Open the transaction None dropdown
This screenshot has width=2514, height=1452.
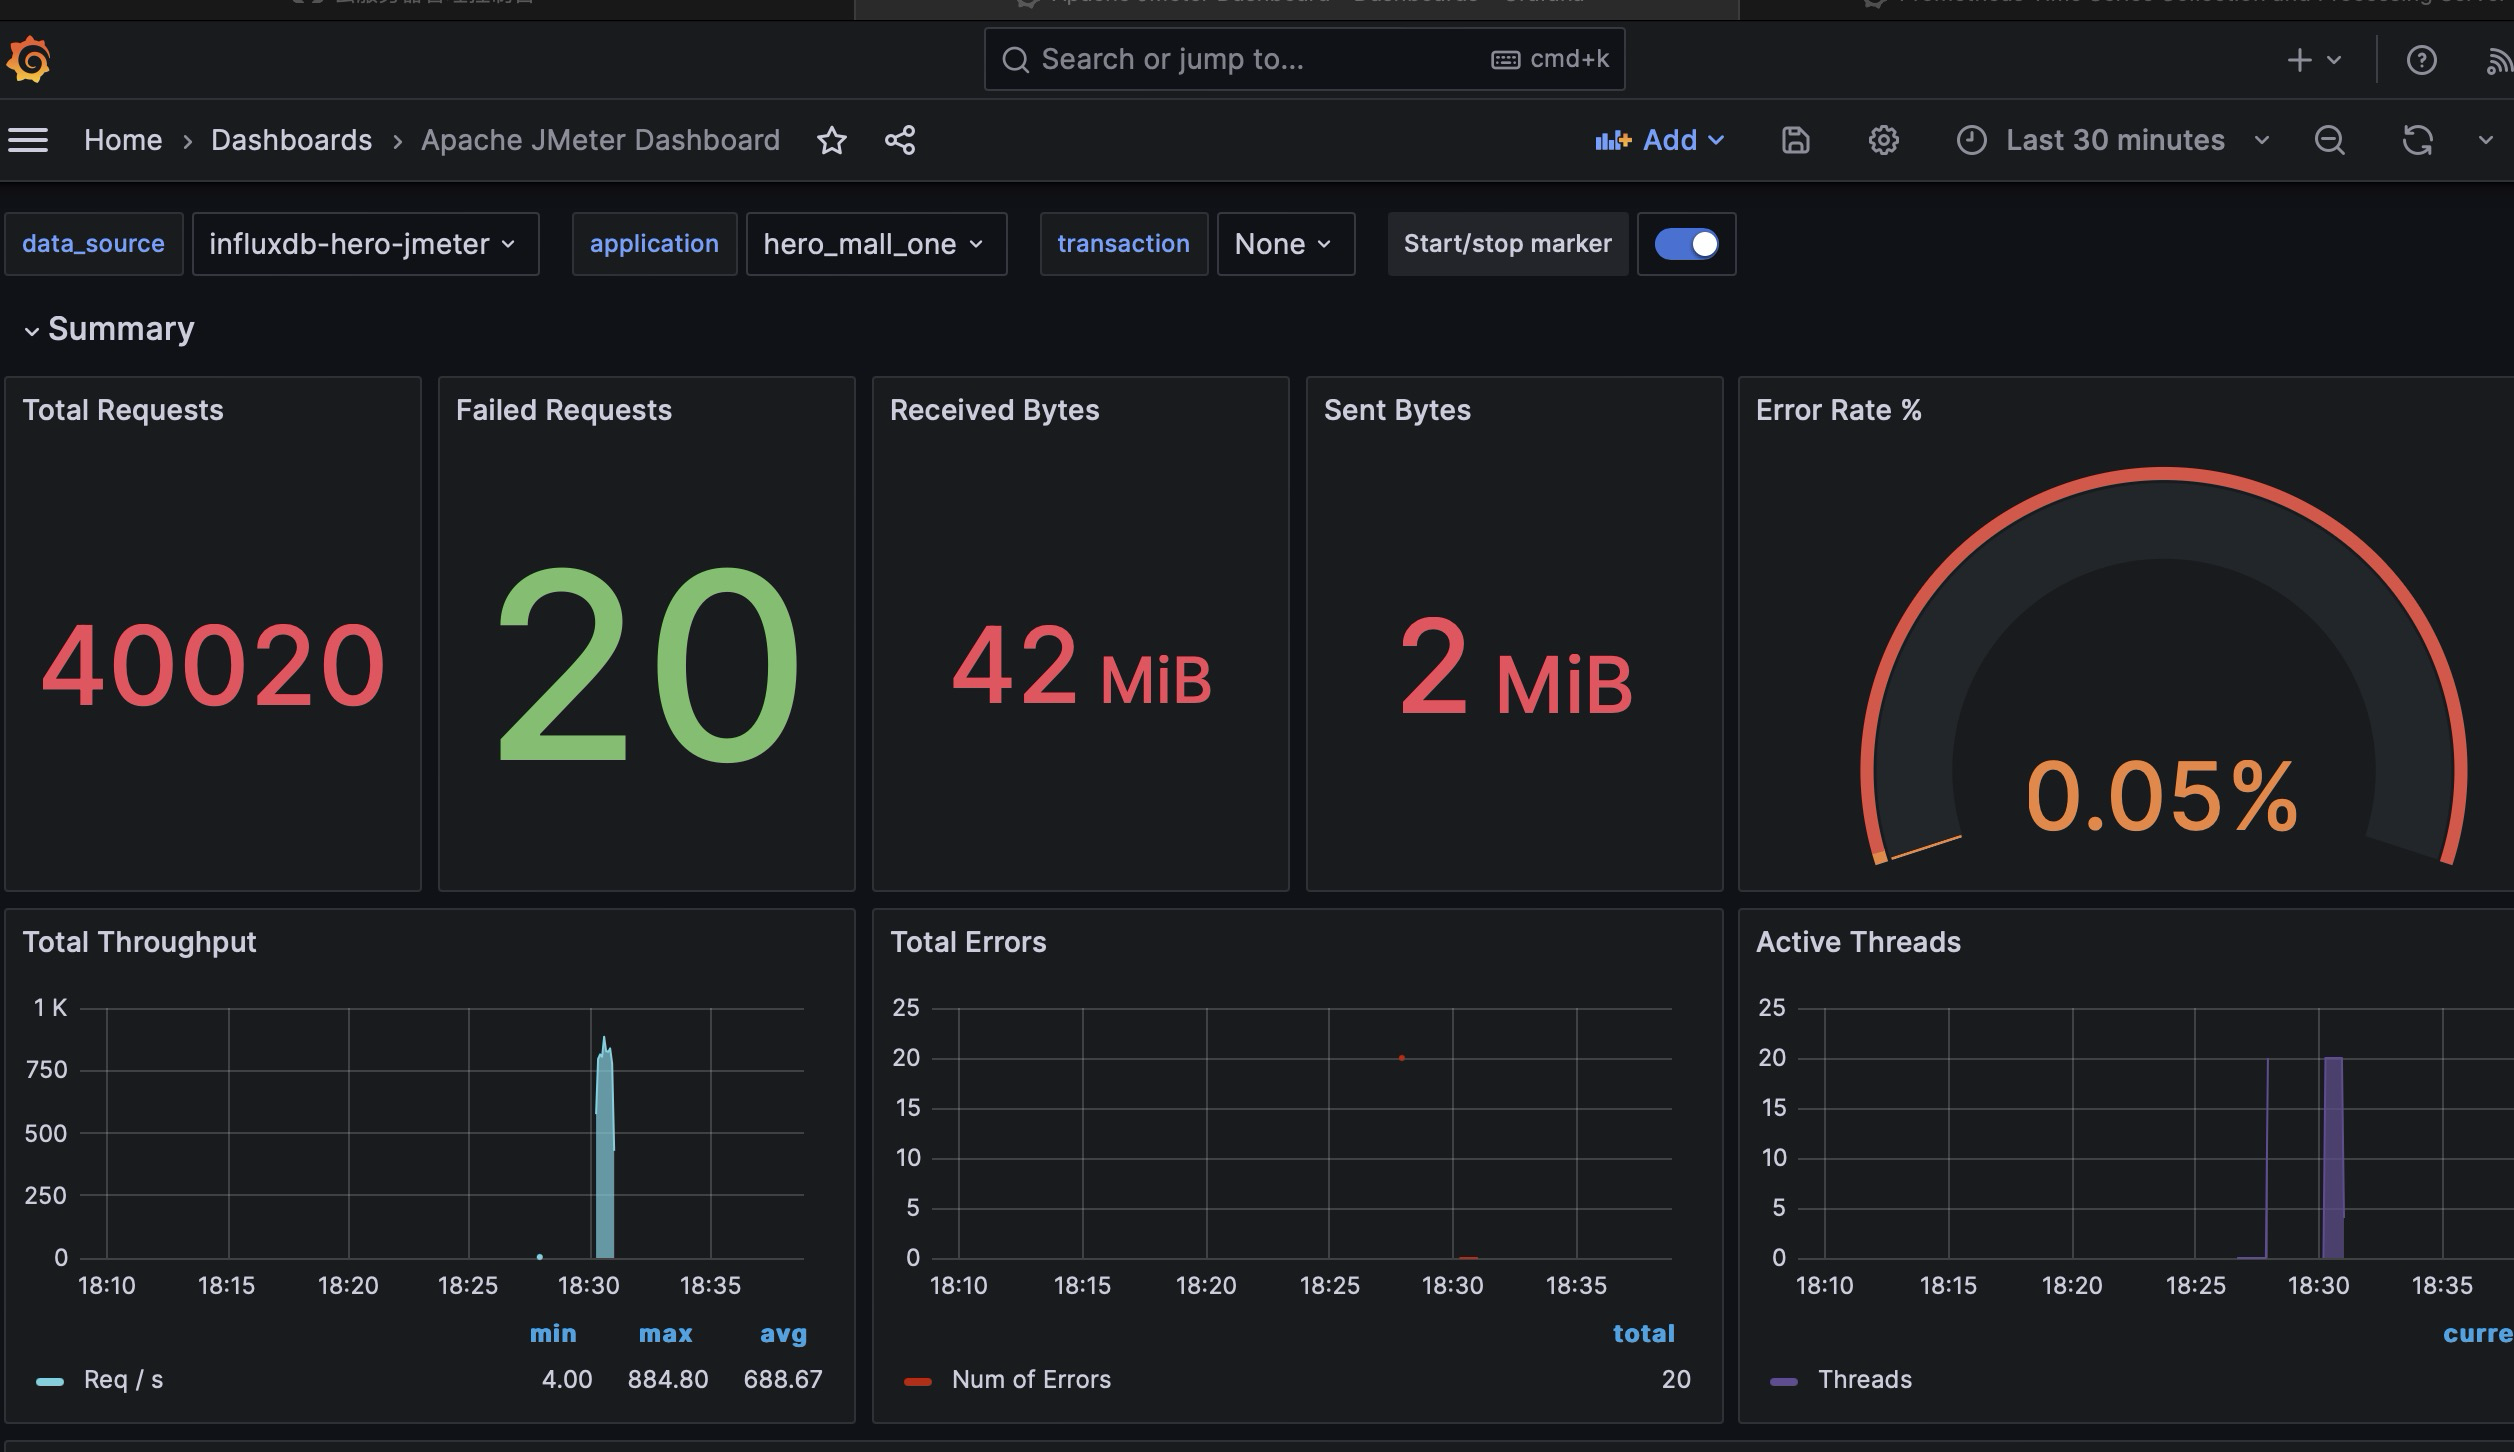[1285, 244]
